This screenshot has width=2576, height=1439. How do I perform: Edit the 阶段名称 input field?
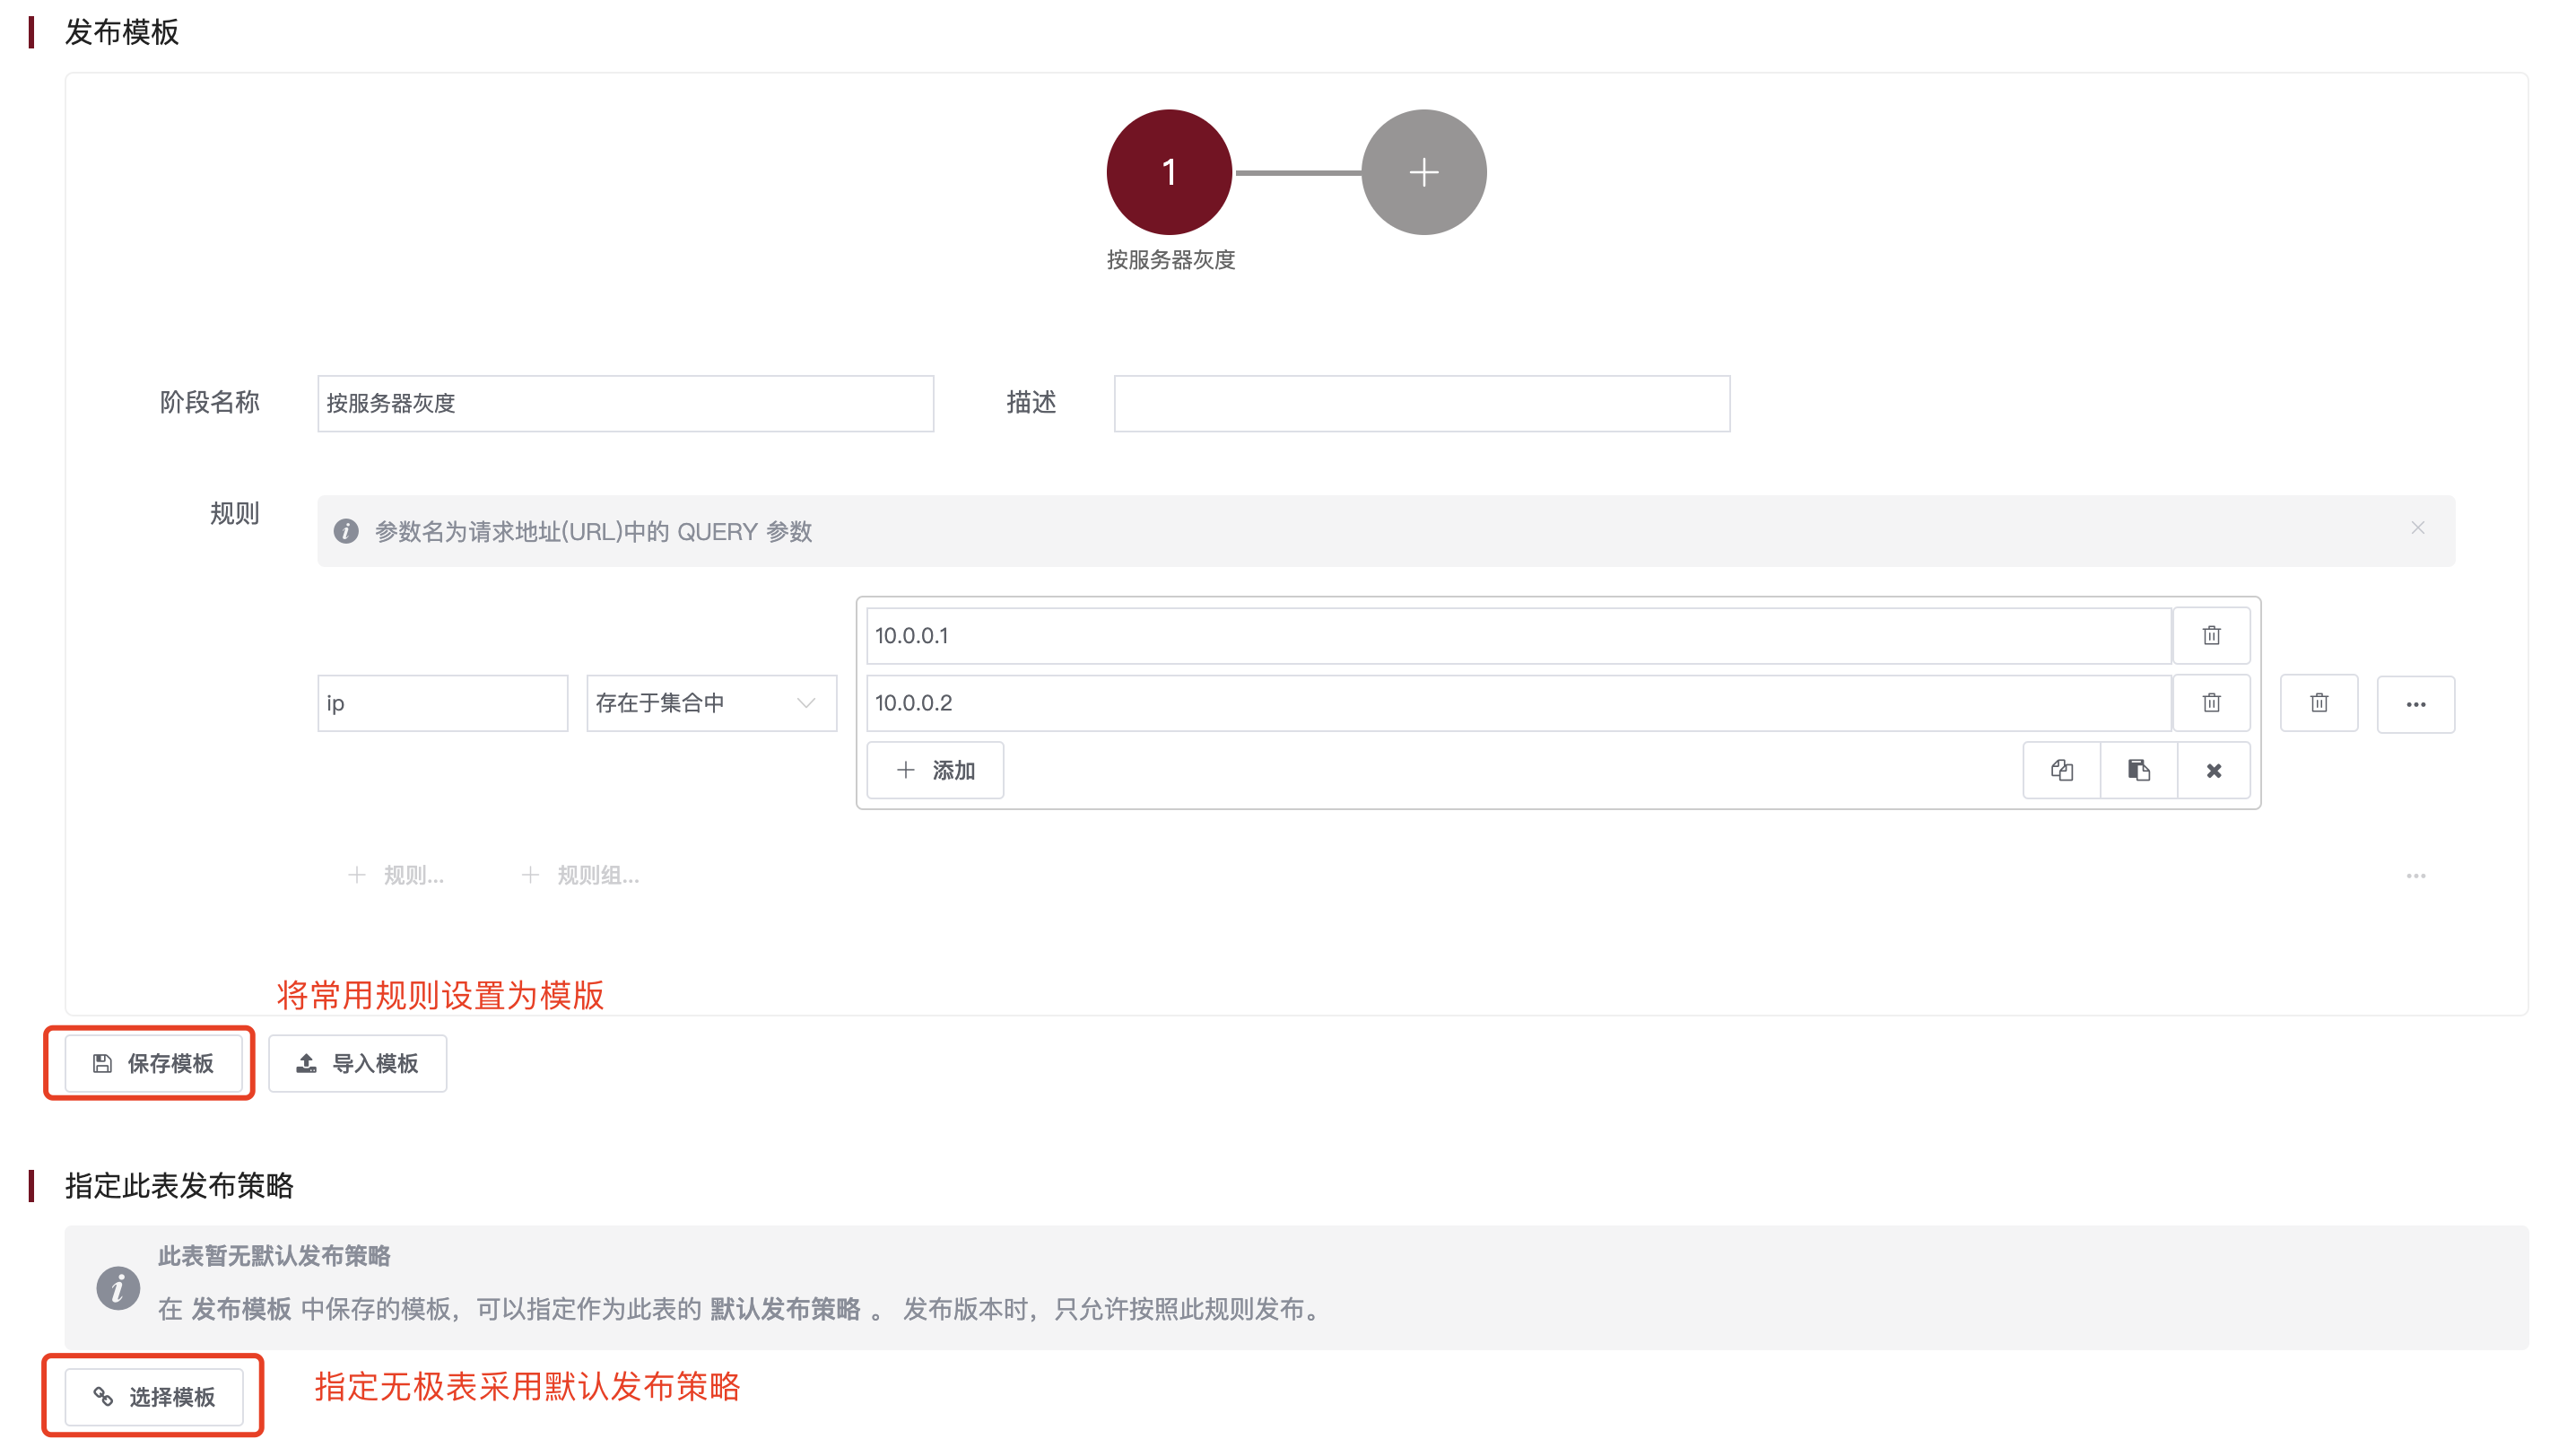(x=625, y=403)
